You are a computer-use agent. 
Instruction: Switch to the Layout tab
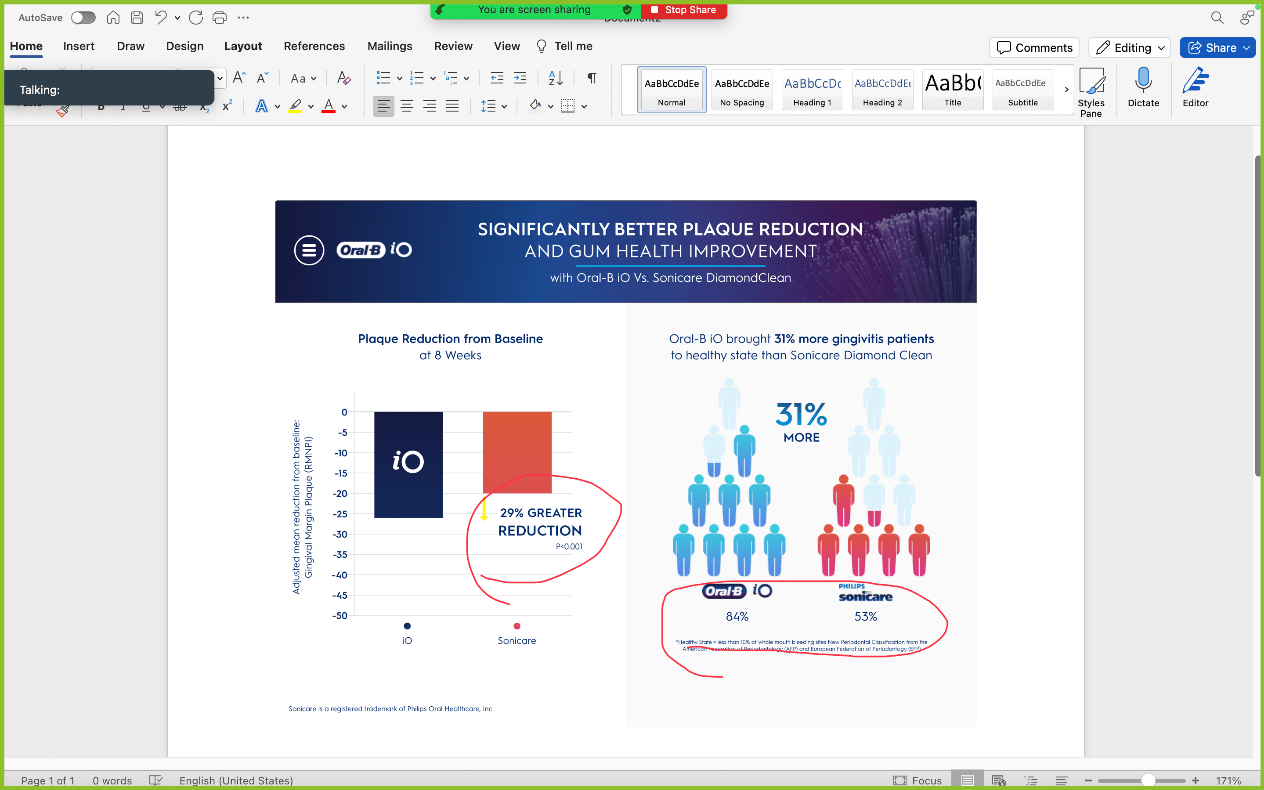tap(243, 46)
